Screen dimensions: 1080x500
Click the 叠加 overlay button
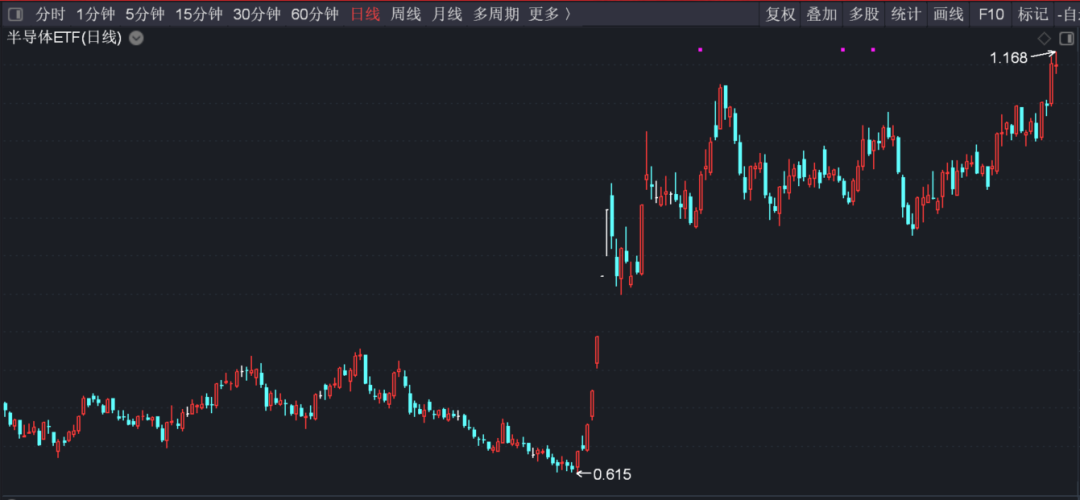(822, 14)
